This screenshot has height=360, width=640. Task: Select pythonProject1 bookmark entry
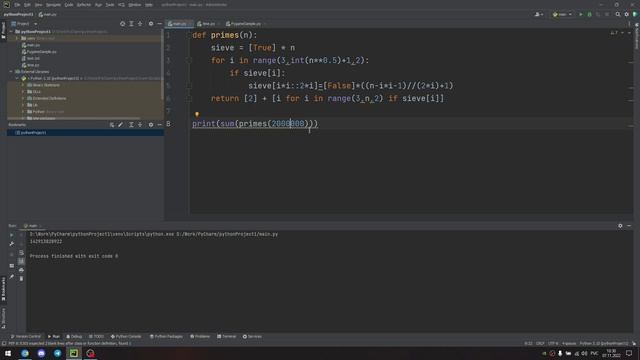coord(33,133)
